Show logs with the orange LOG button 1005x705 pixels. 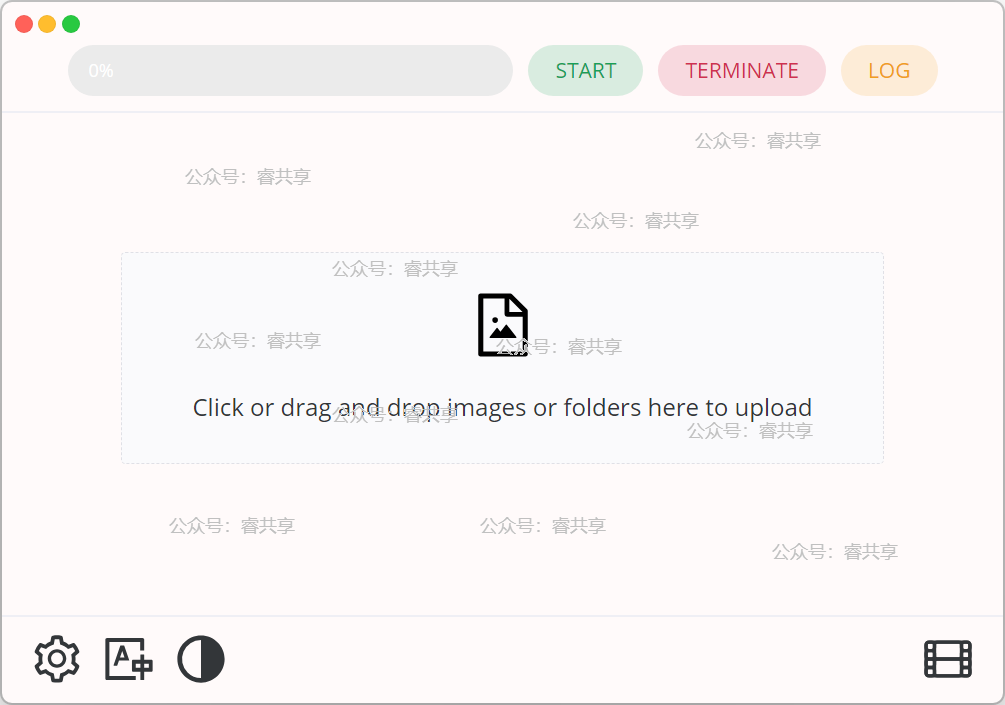click(889, 70)
